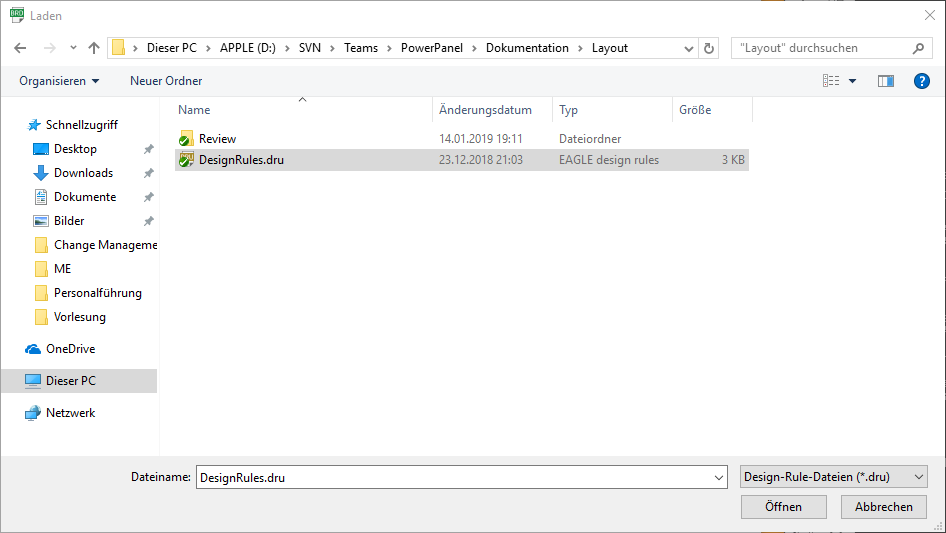Open the help question mark icon
This screenshot has width=946, height=533.
coord(922,81)
